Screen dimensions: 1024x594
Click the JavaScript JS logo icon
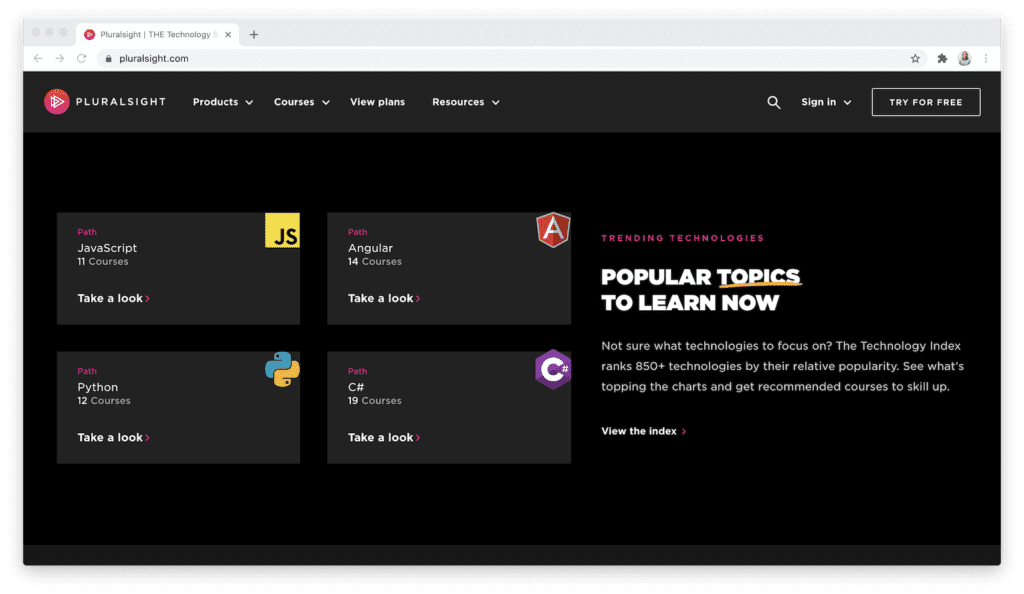click(282, 230)
